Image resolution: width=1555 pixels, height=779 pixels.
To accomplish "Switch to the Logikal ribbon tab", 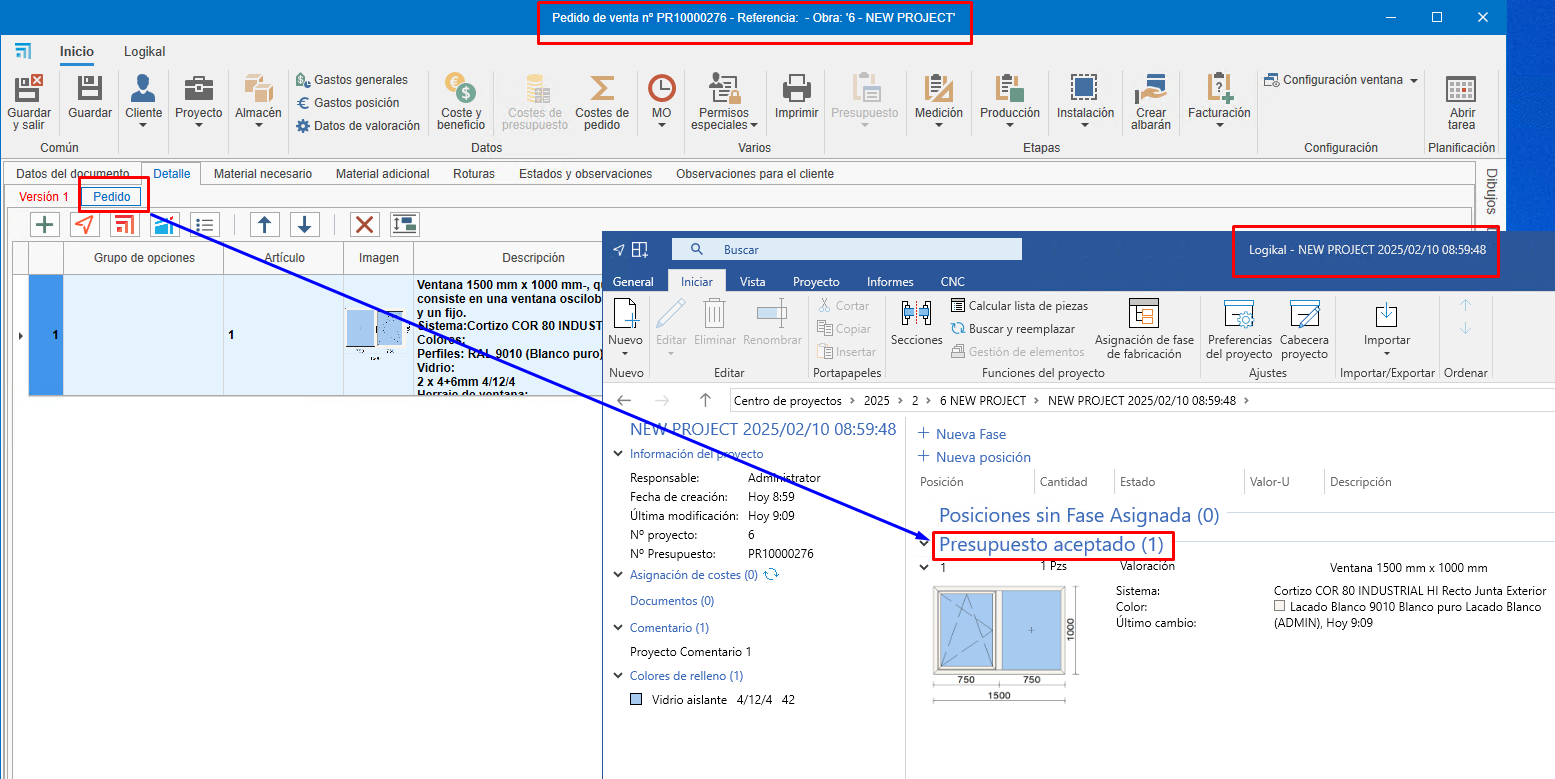I will point(144,52).
